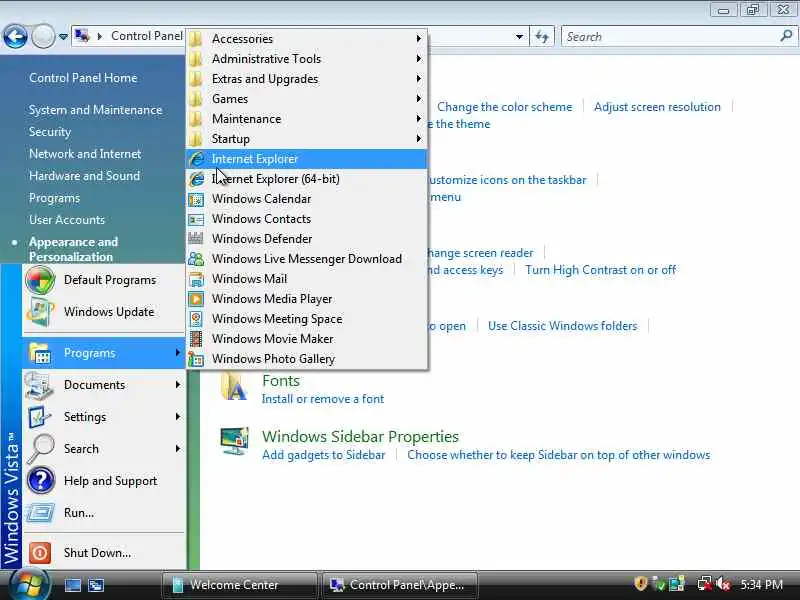Viewport: 800px width, 600px height.
Task: Expand the Accessories folder submenu
Action: click(307, 39)
